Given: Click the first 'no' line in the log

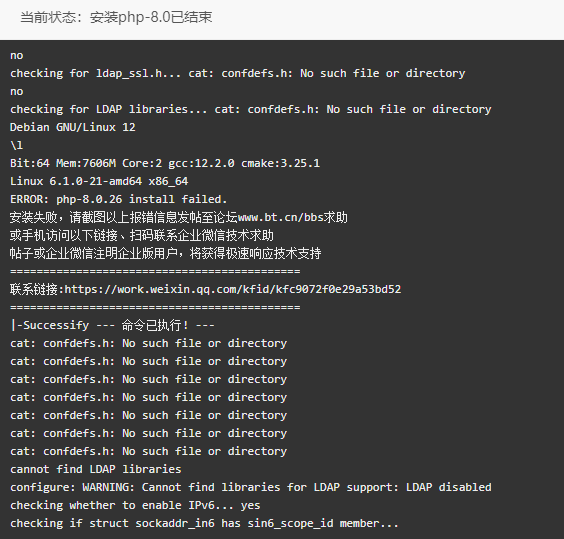Looking at the screenshot, I should [x=17, y=55].
